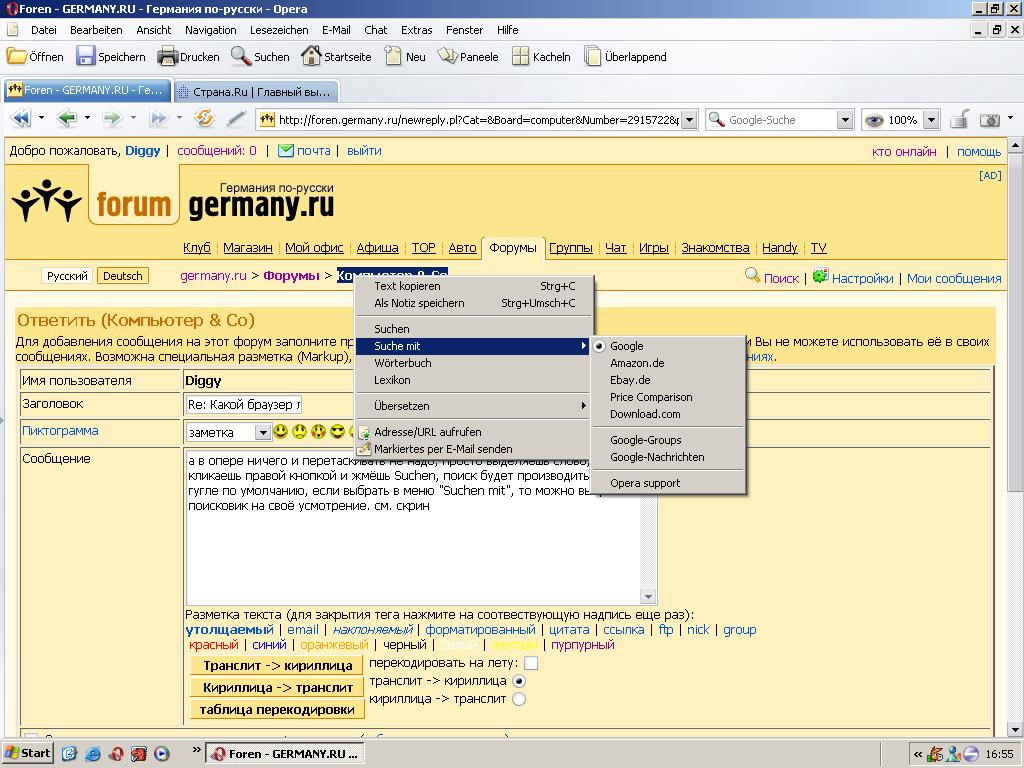Click the Заголовок subject input field
1024x768 pixels.
point(244,405)
